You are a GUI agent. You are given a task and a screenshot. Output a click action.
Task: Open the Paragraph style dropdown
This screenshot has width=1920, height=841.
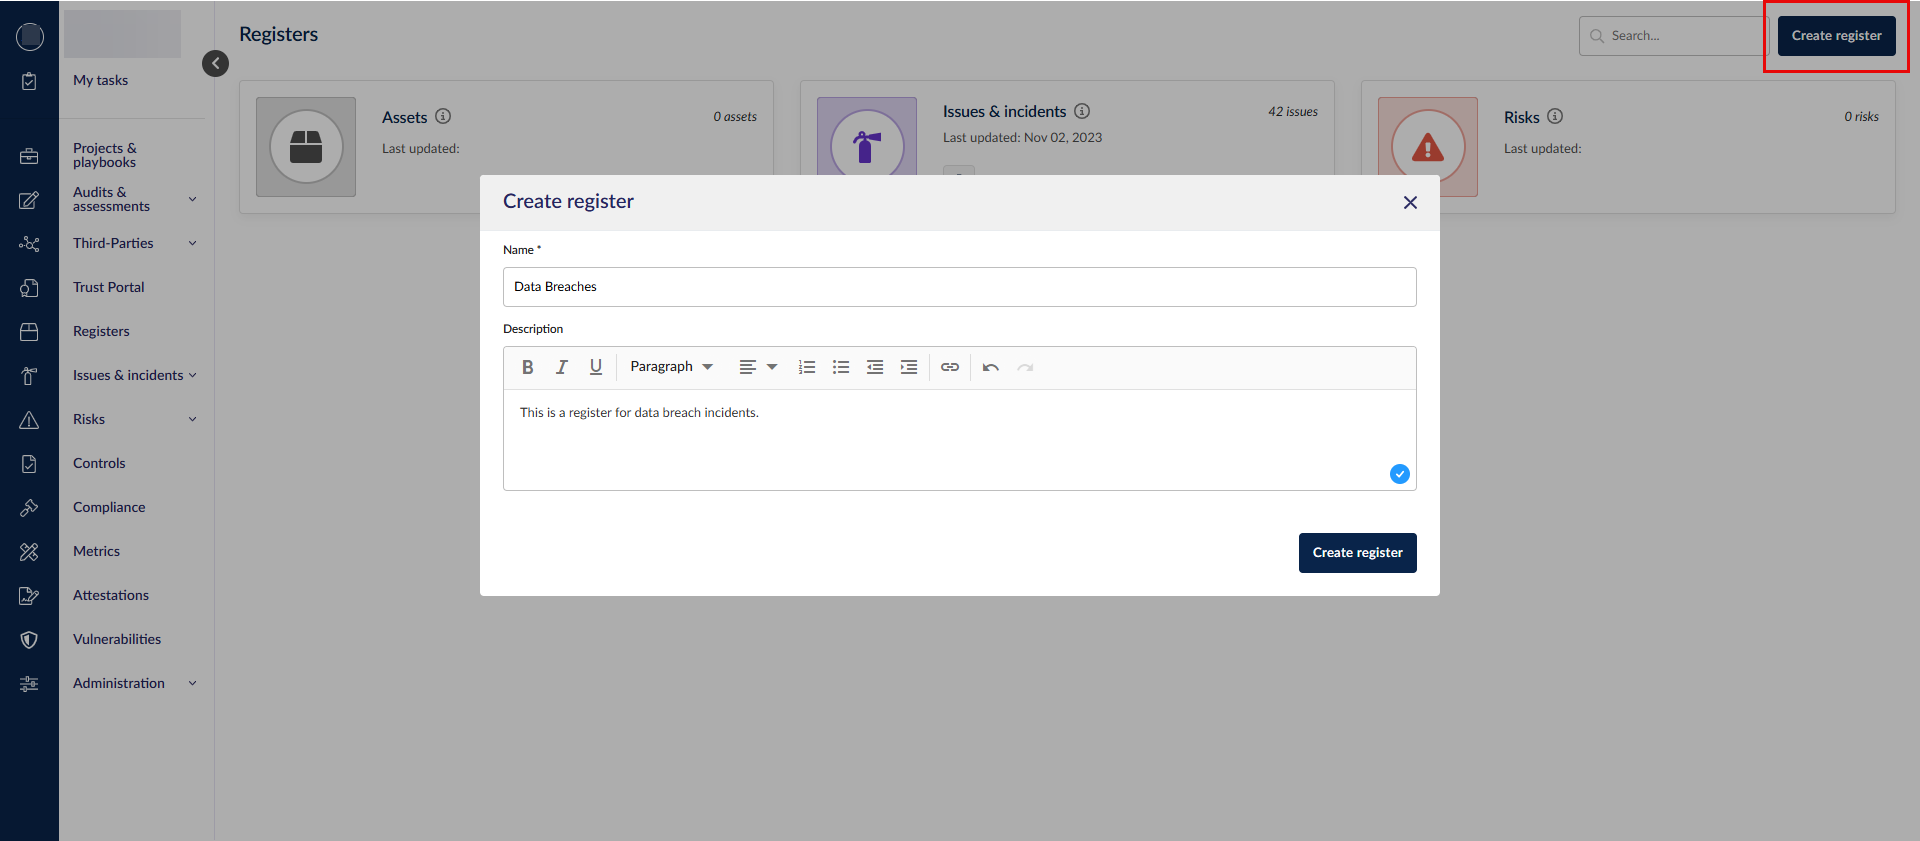[x=671, y=367]
